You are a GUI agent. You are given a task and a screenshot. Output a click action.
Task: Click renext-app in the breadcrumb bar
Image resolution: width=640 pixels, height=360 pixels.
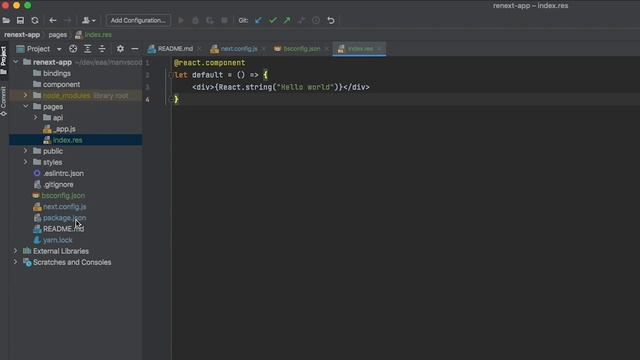click(22, 35)
